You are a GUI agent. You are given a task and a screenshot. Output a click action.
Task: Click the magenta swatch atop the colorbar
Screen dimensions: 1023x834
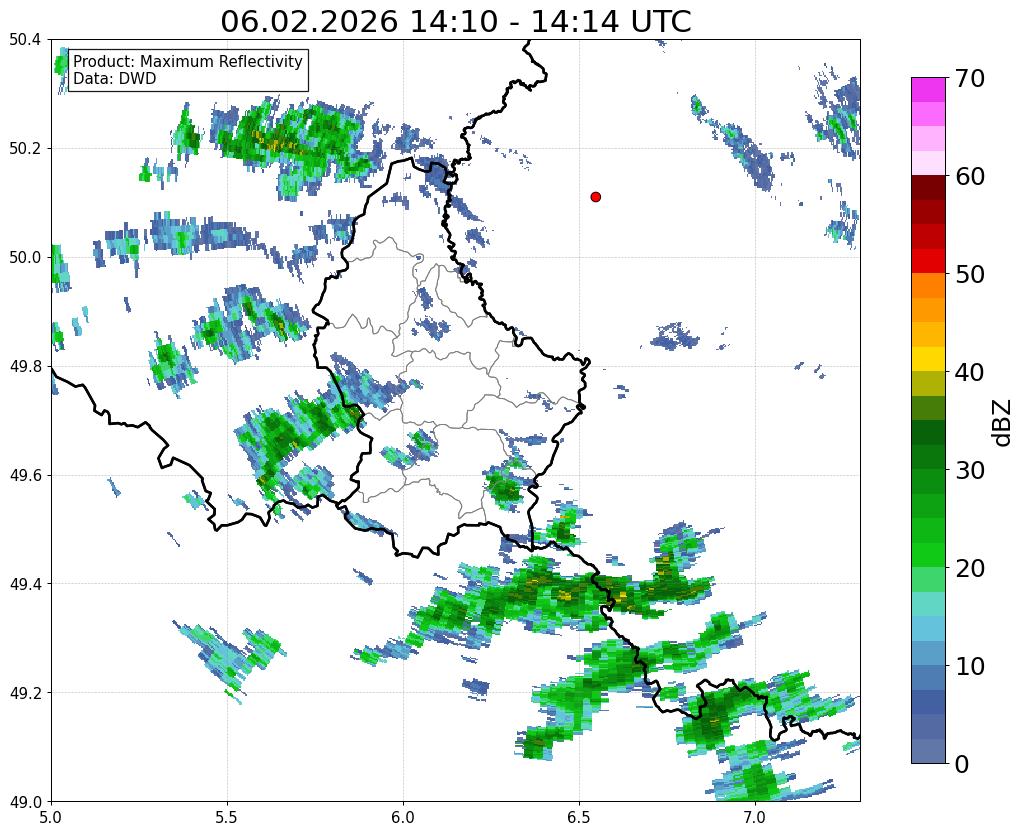point(928,90)
